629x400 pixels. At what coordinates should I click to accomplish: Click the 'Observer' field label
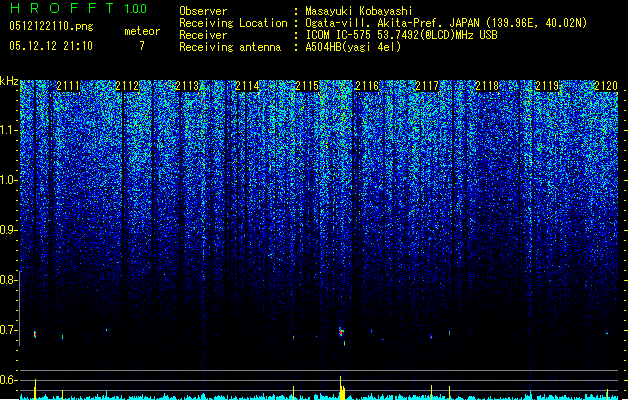coord(203,11)
